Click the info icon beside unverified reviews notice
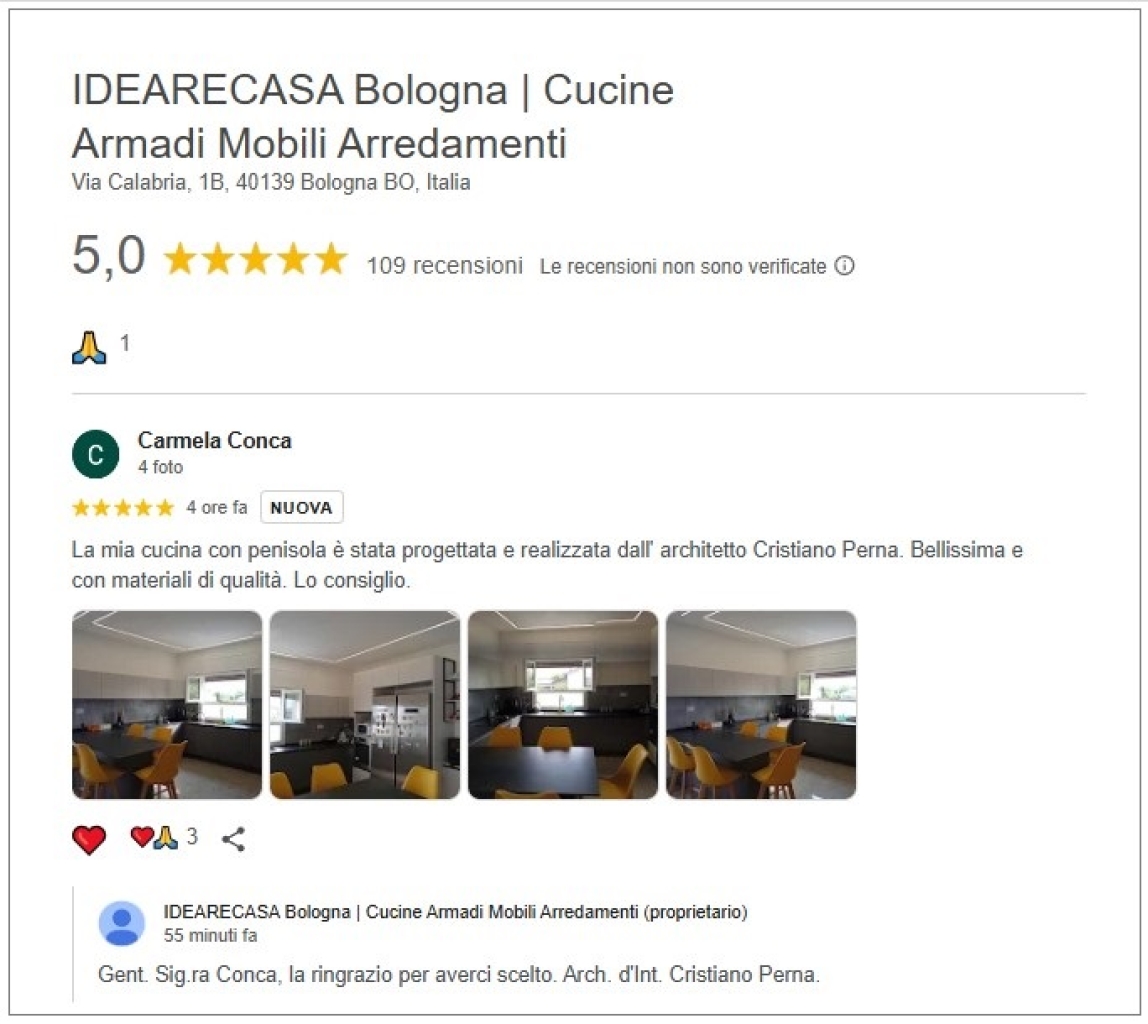The image size is (1148, 1024). [844, 266]
